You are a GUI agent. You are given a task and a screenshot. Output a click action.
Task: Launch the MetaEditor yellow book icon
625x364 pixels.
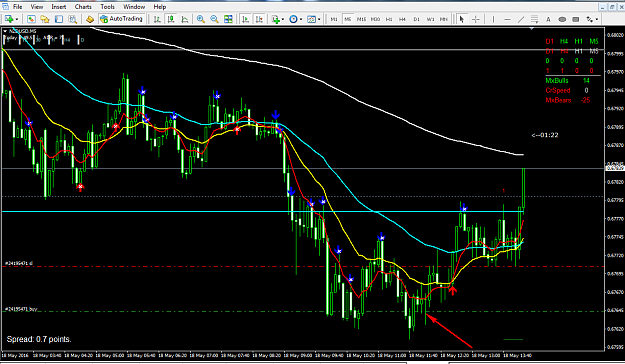point(90,19)
